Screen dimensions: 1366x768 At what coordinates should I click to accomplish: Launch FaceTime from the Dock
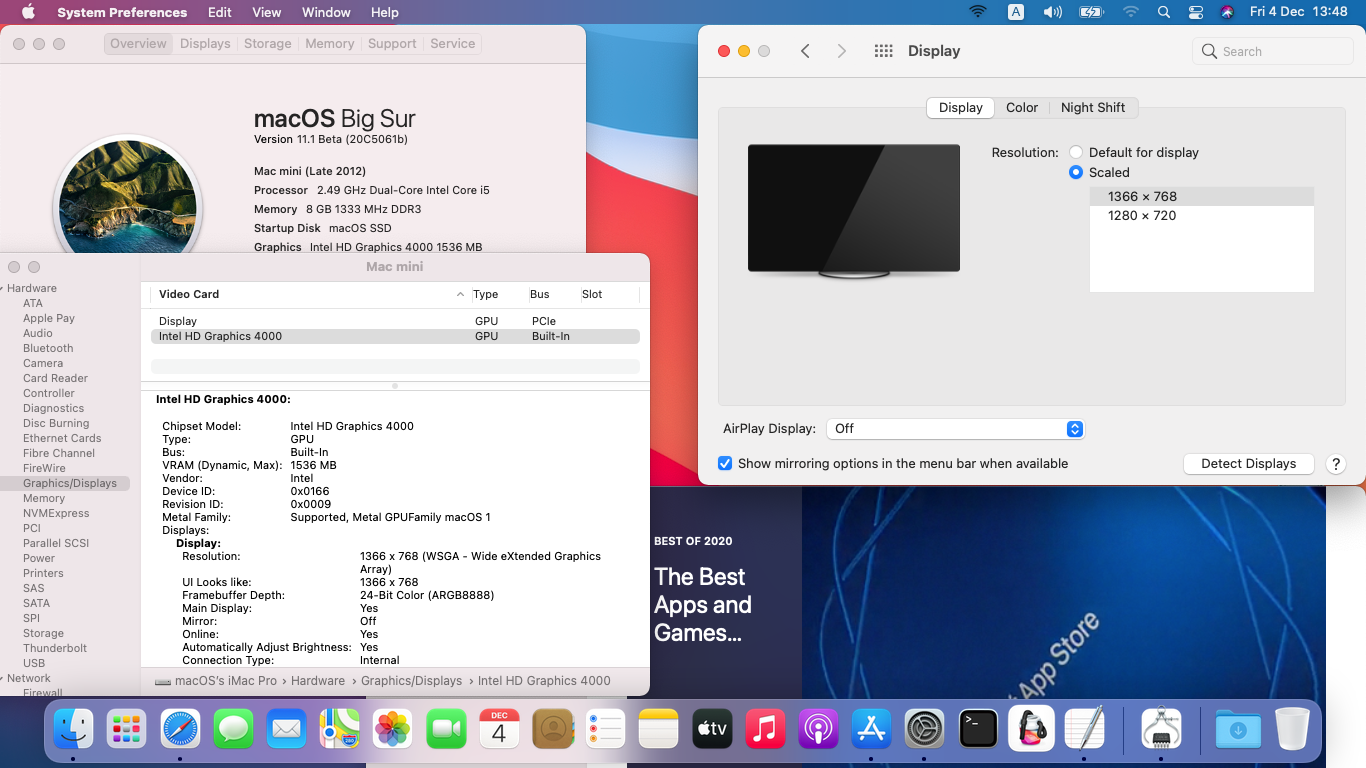click(x=446, y=729)
